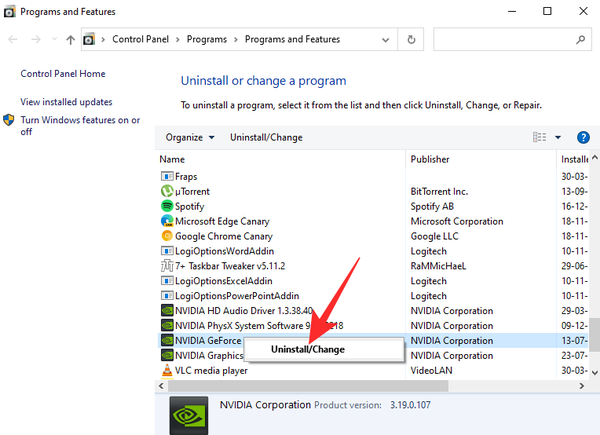Click the LogiOptionsExcelAddin icon
This screenshot has height=435, width=600.
[167, 281]
